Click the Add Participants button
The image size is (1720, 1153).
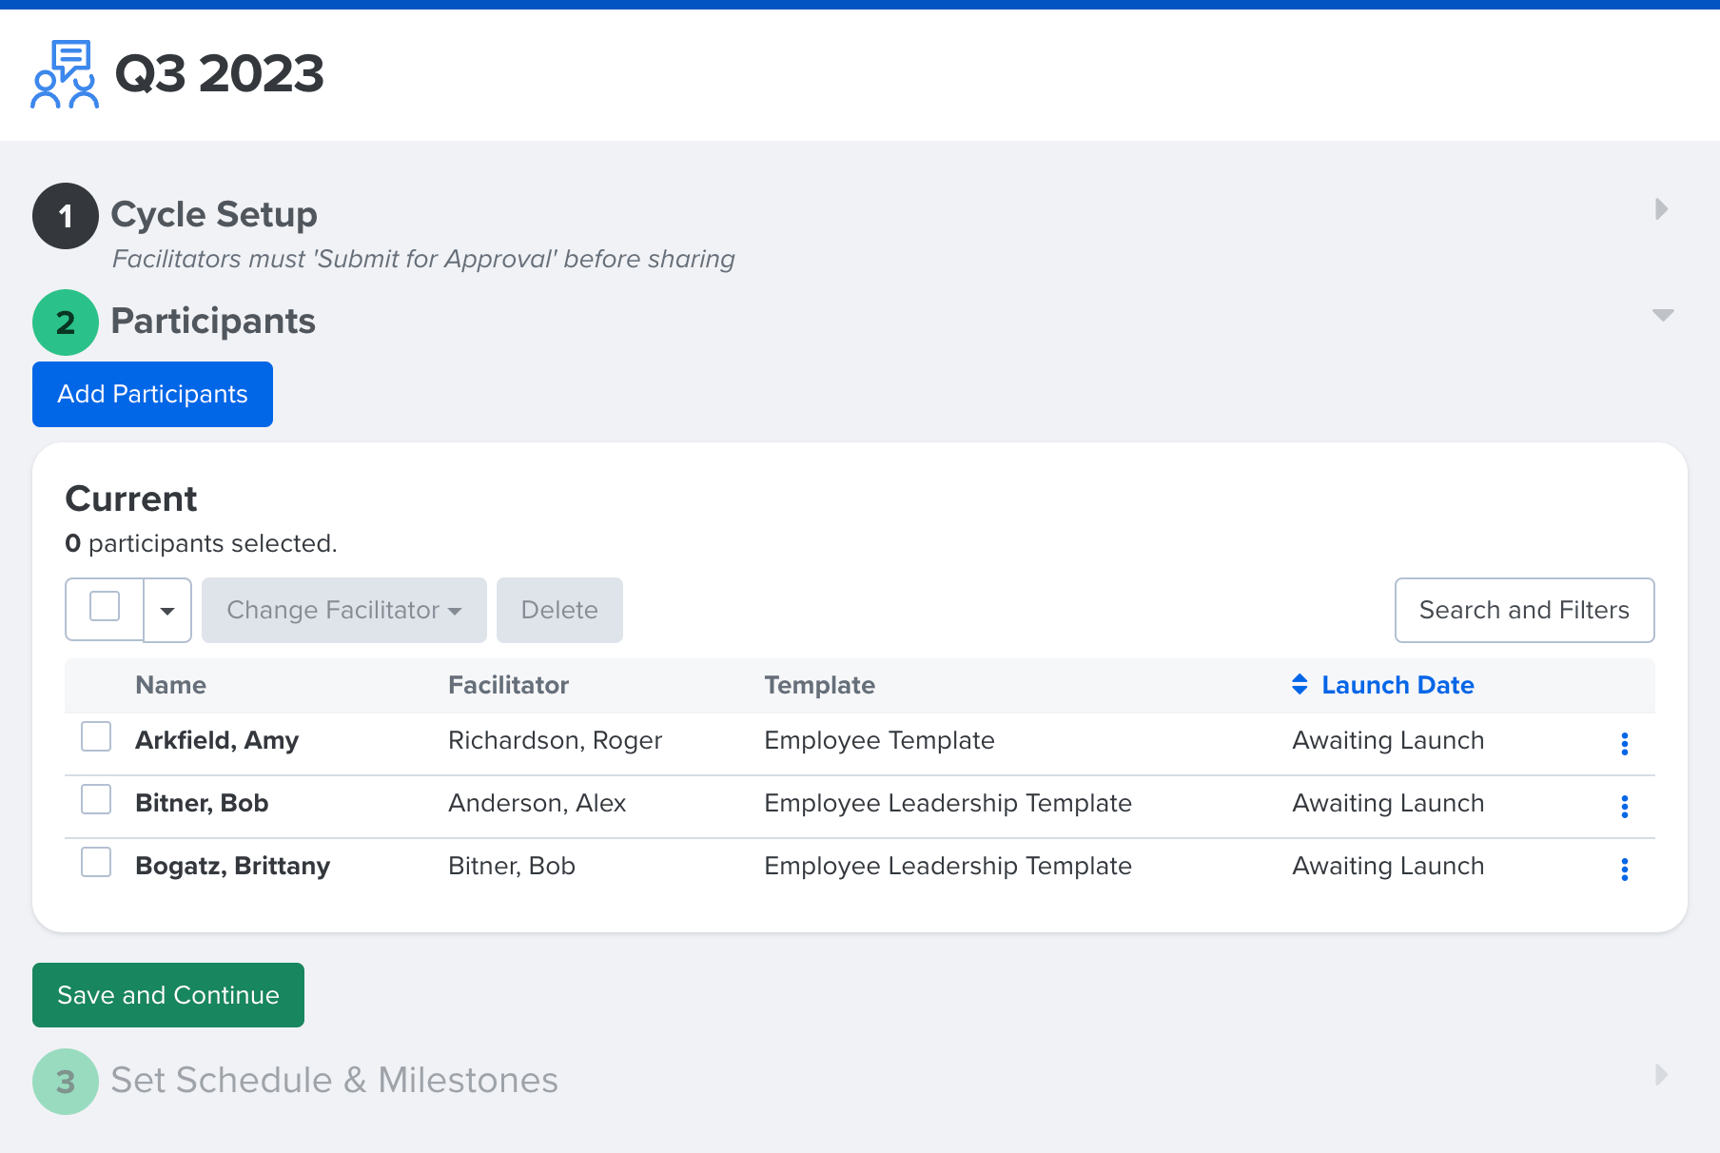(x=152, y=394)
